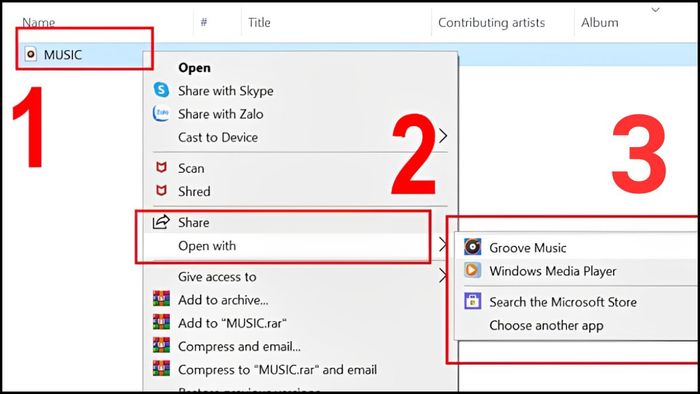Screen dimensions: 700x394
Task: Click the column sort chevron above Album
Action: pos(655,10)
